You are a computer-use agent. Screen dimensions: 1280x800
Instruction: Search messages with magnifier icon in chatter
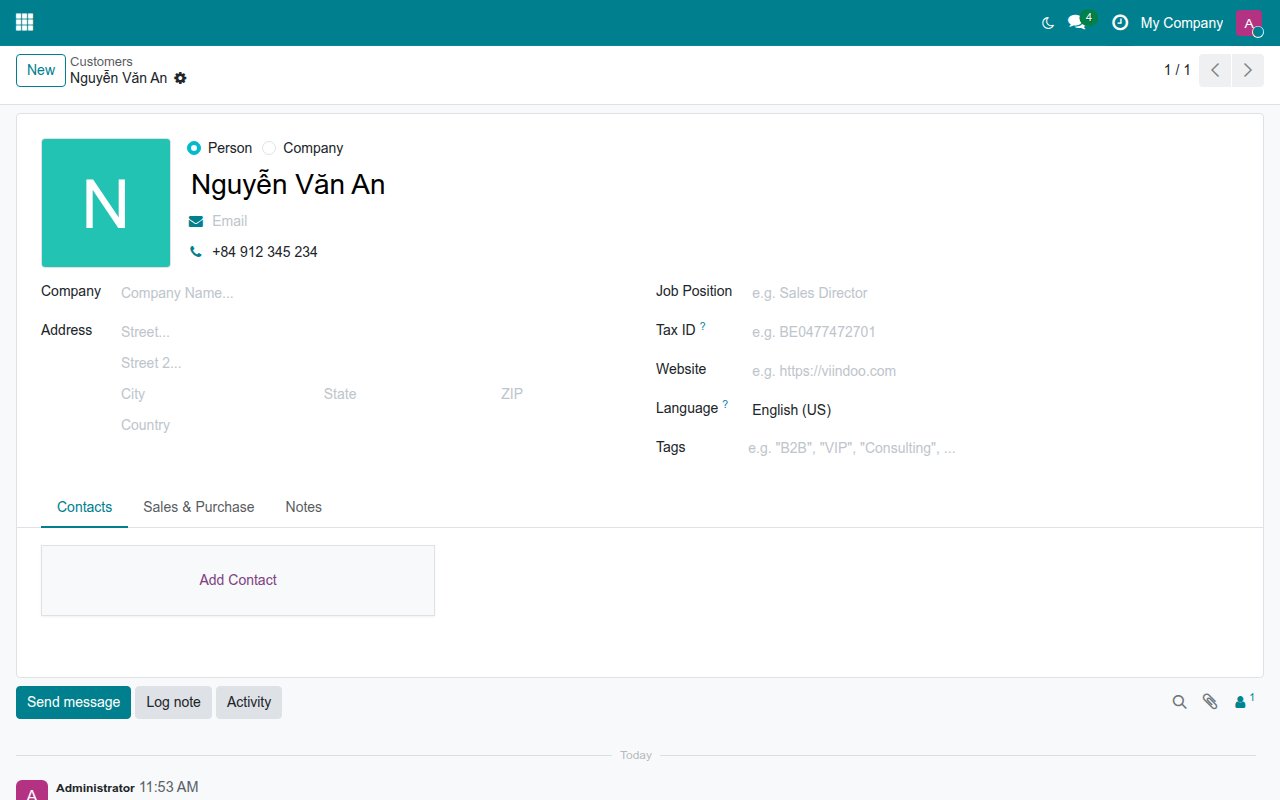1180,702
